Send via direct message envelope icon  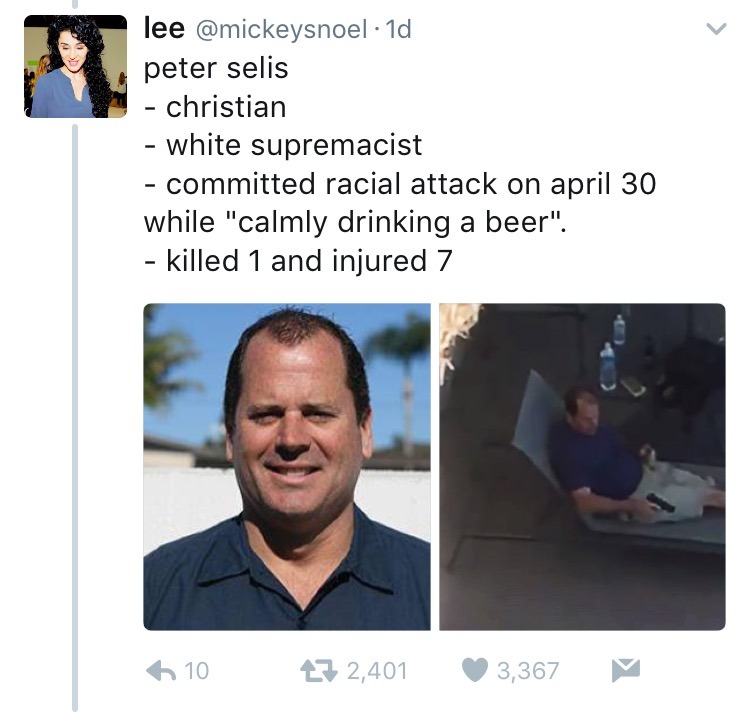point(625,670)
